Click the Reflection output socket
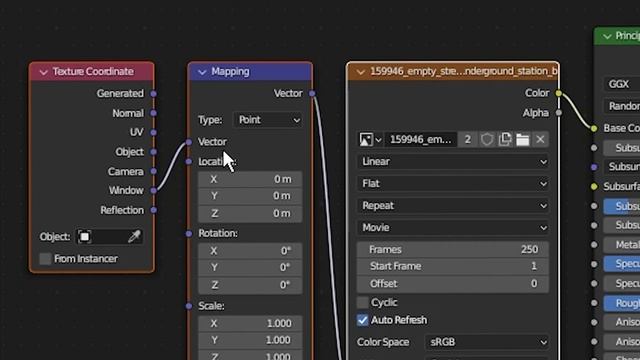The image size is (640, 360). (153, 210)
